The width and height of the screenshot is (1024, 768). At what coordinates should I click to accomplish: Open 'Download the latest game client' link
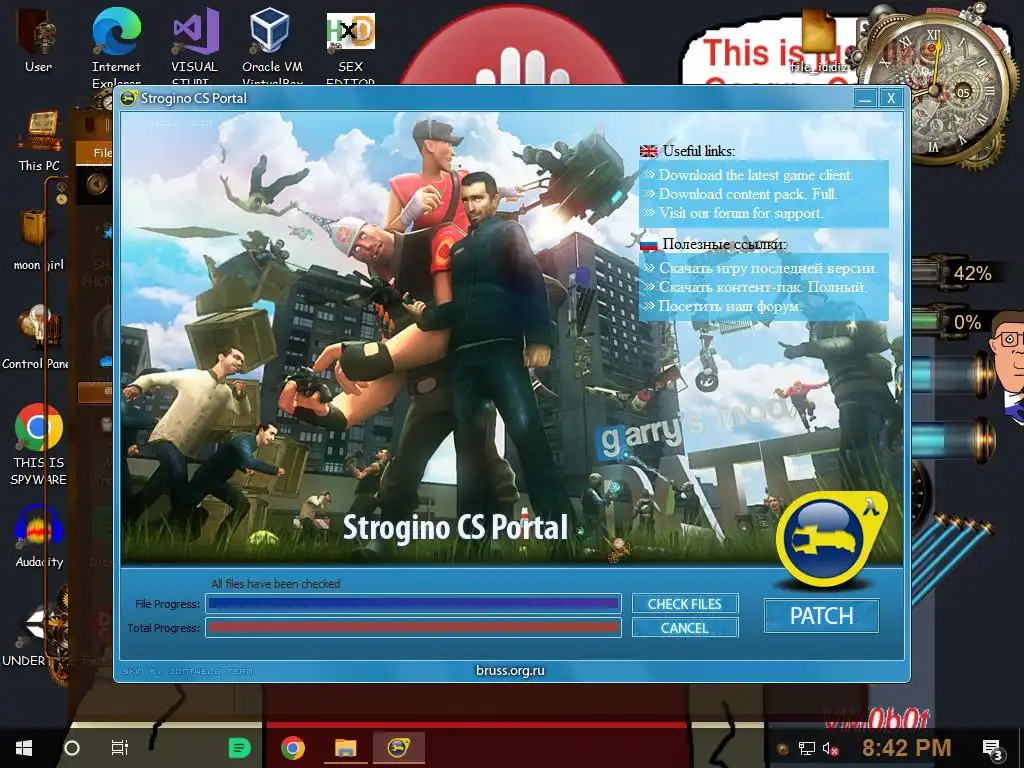pyautogui.click(x=755, y=174)
